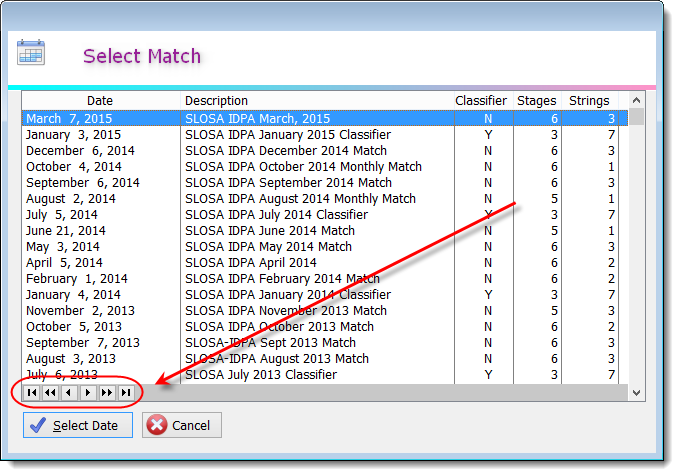Confirm with the Select Date button
The height and width of the screenshot is (476, 679).
78,425
